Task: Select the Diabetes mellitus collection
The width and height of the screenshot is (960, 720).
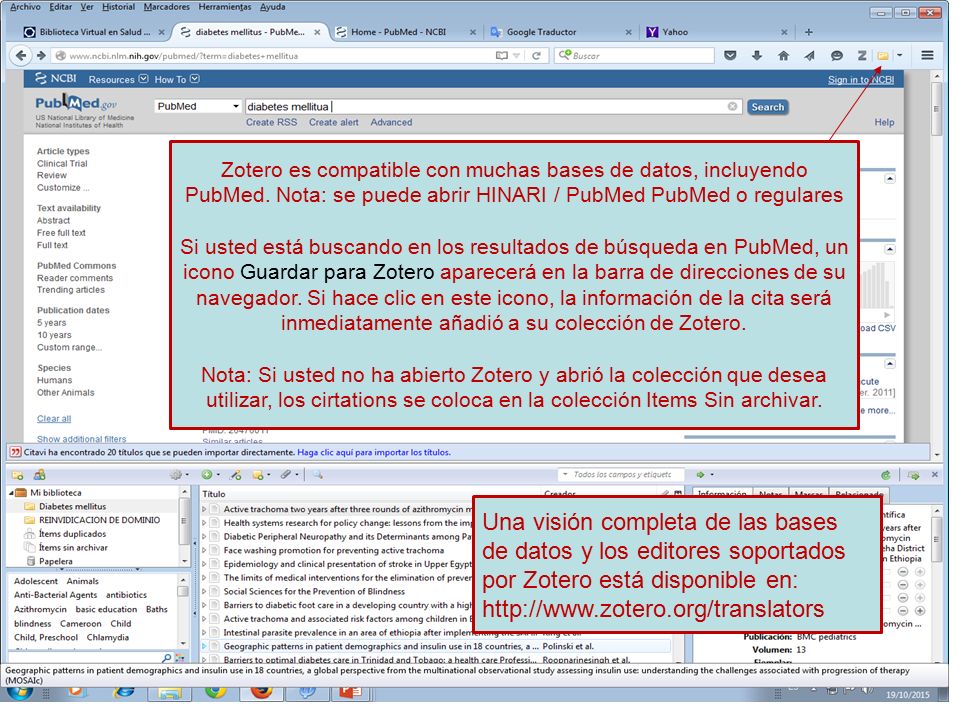Action: (x=72, y=507)
